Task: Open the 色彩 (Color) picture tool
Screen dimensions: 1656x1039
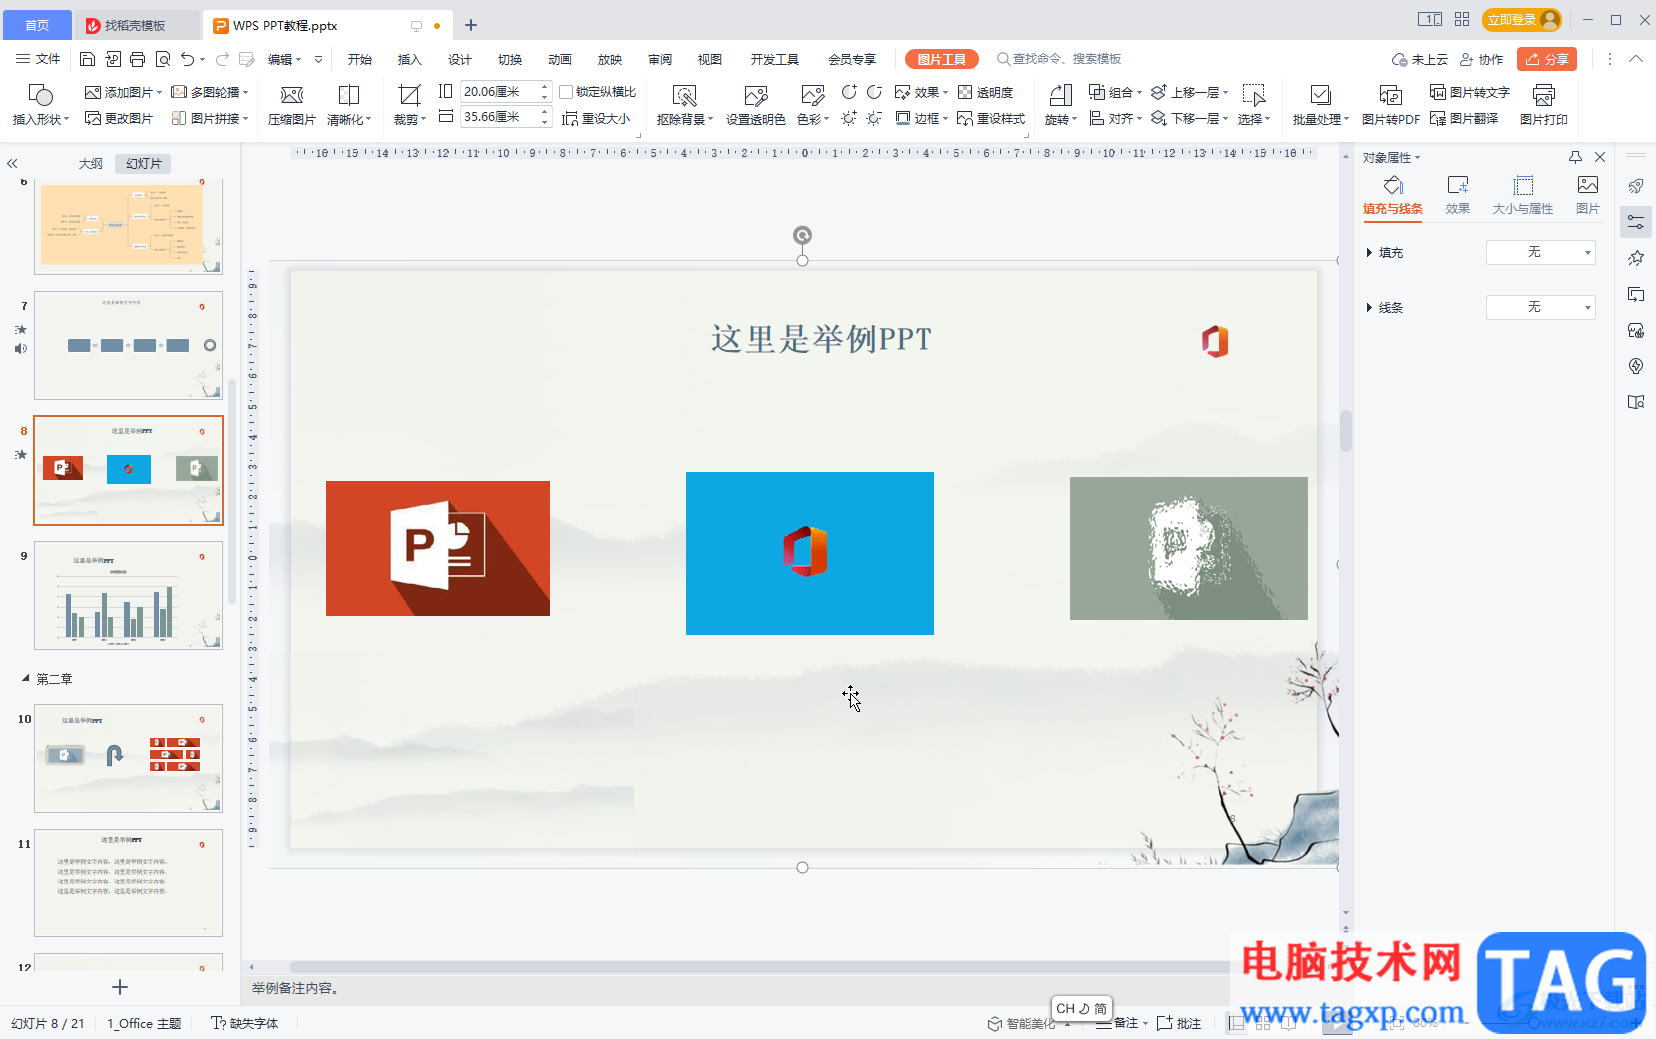Action: [813, 104]
